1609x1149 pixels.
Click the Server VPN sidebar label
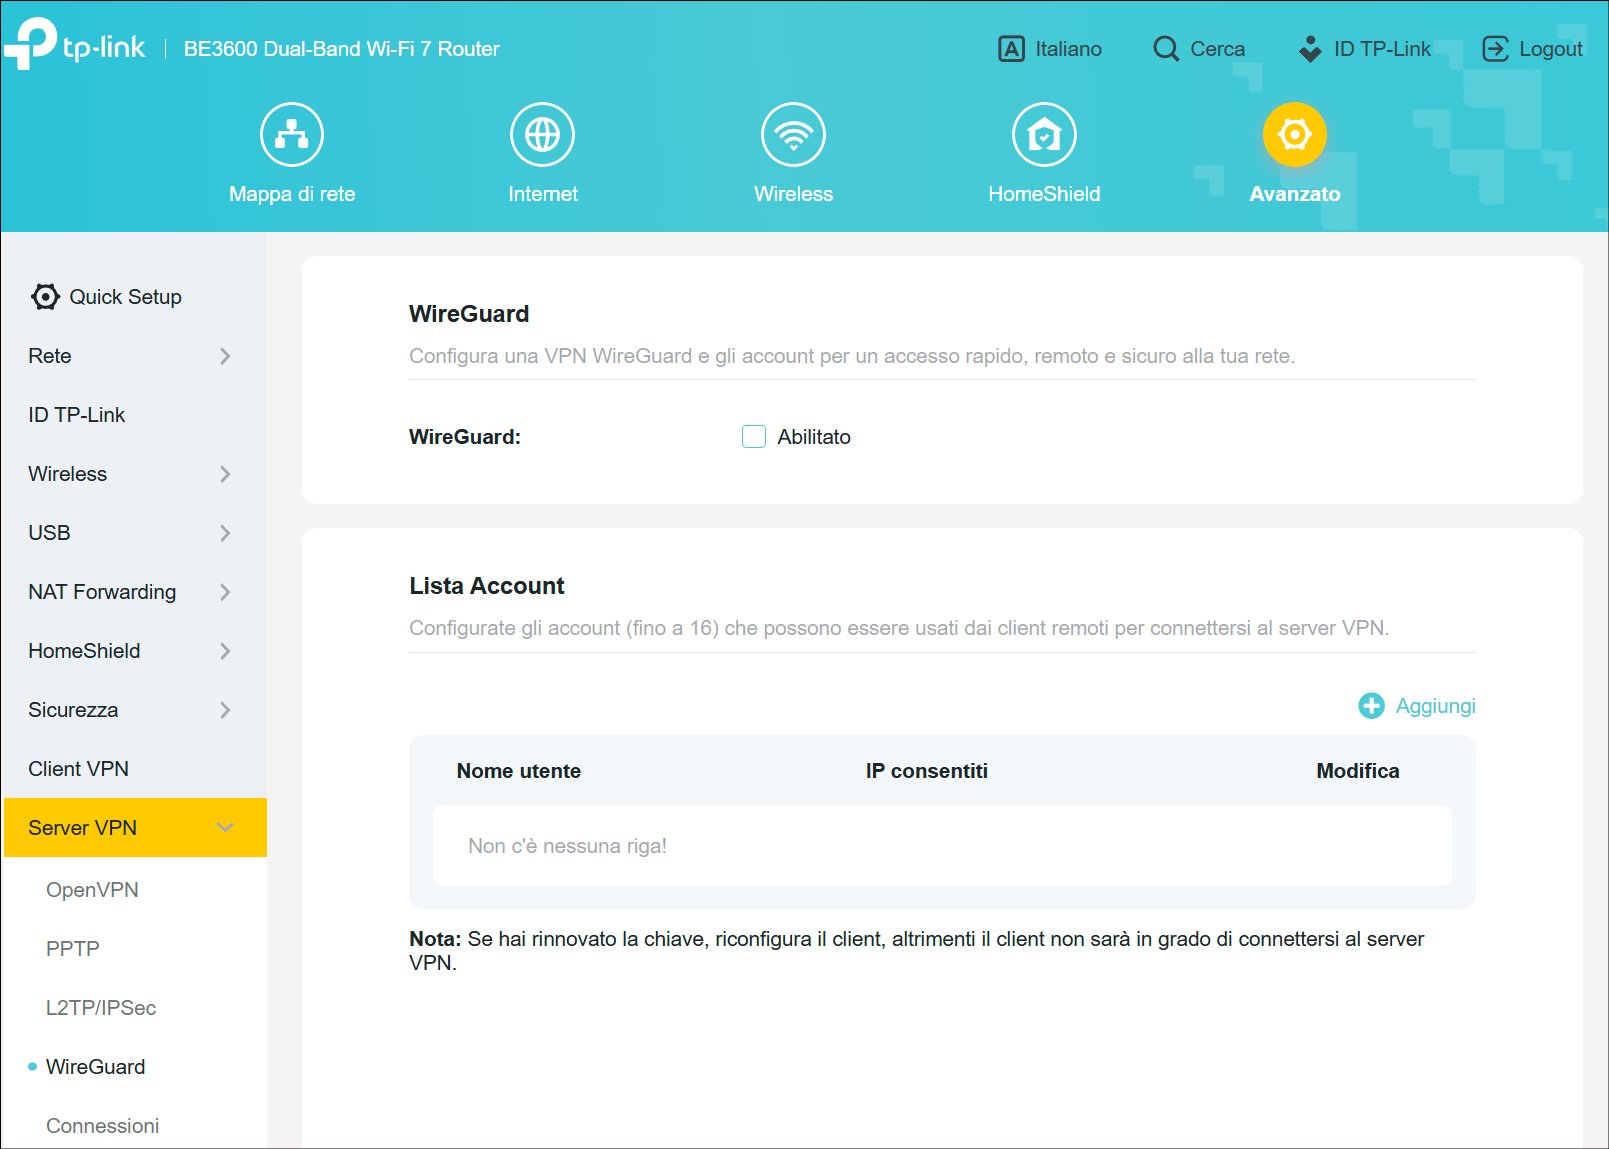point(82,828)
